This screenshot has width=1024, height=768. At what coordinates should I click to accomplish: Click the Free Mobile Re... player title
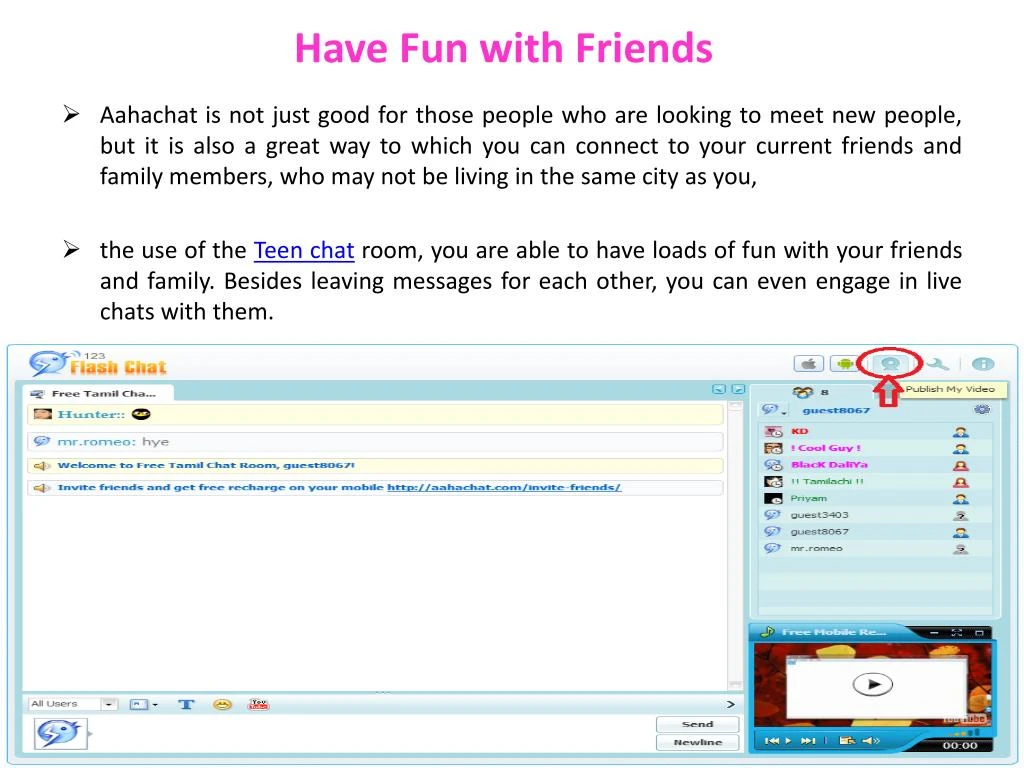[x=833, y=632]
